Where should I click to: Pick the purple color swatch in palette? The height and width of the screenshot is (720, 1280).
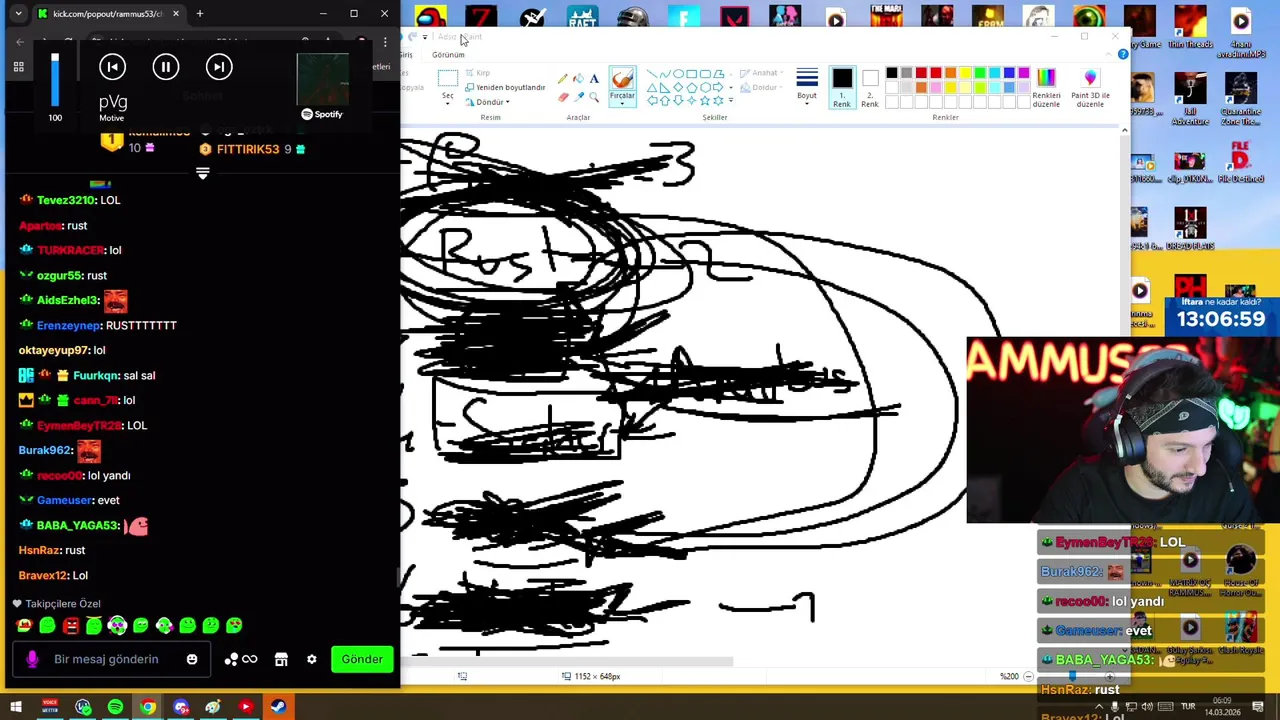1023,73
